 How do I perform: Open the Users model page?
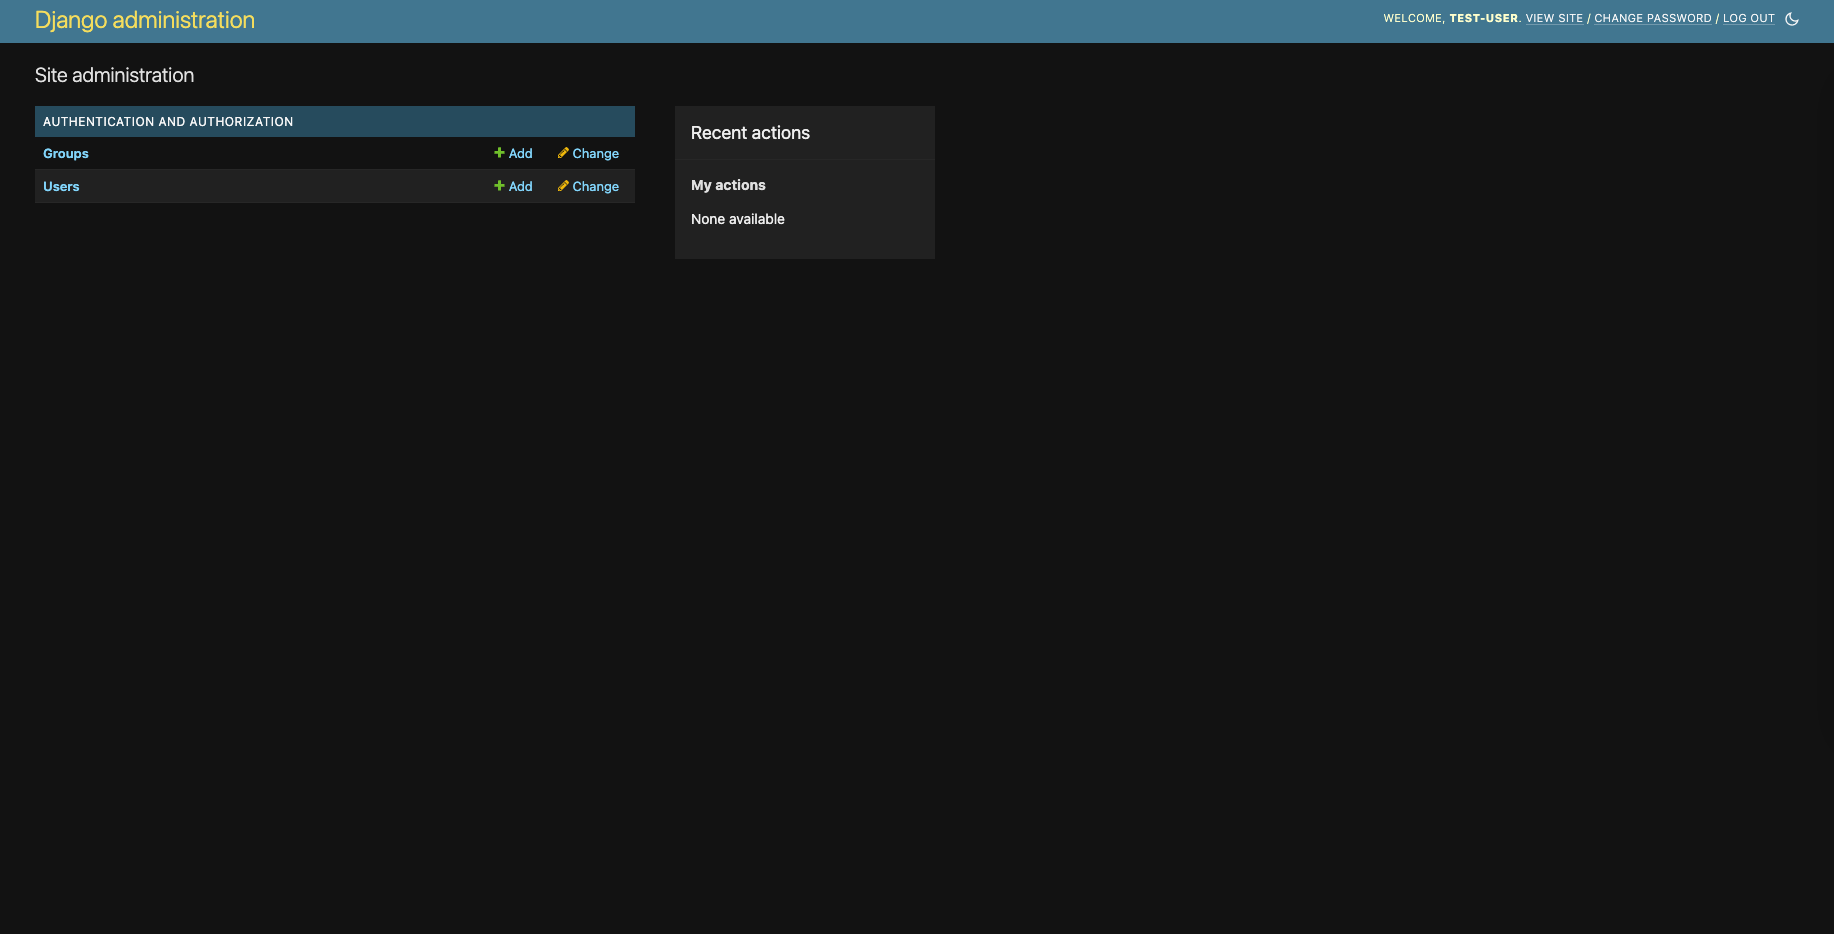tap(61, 186)
